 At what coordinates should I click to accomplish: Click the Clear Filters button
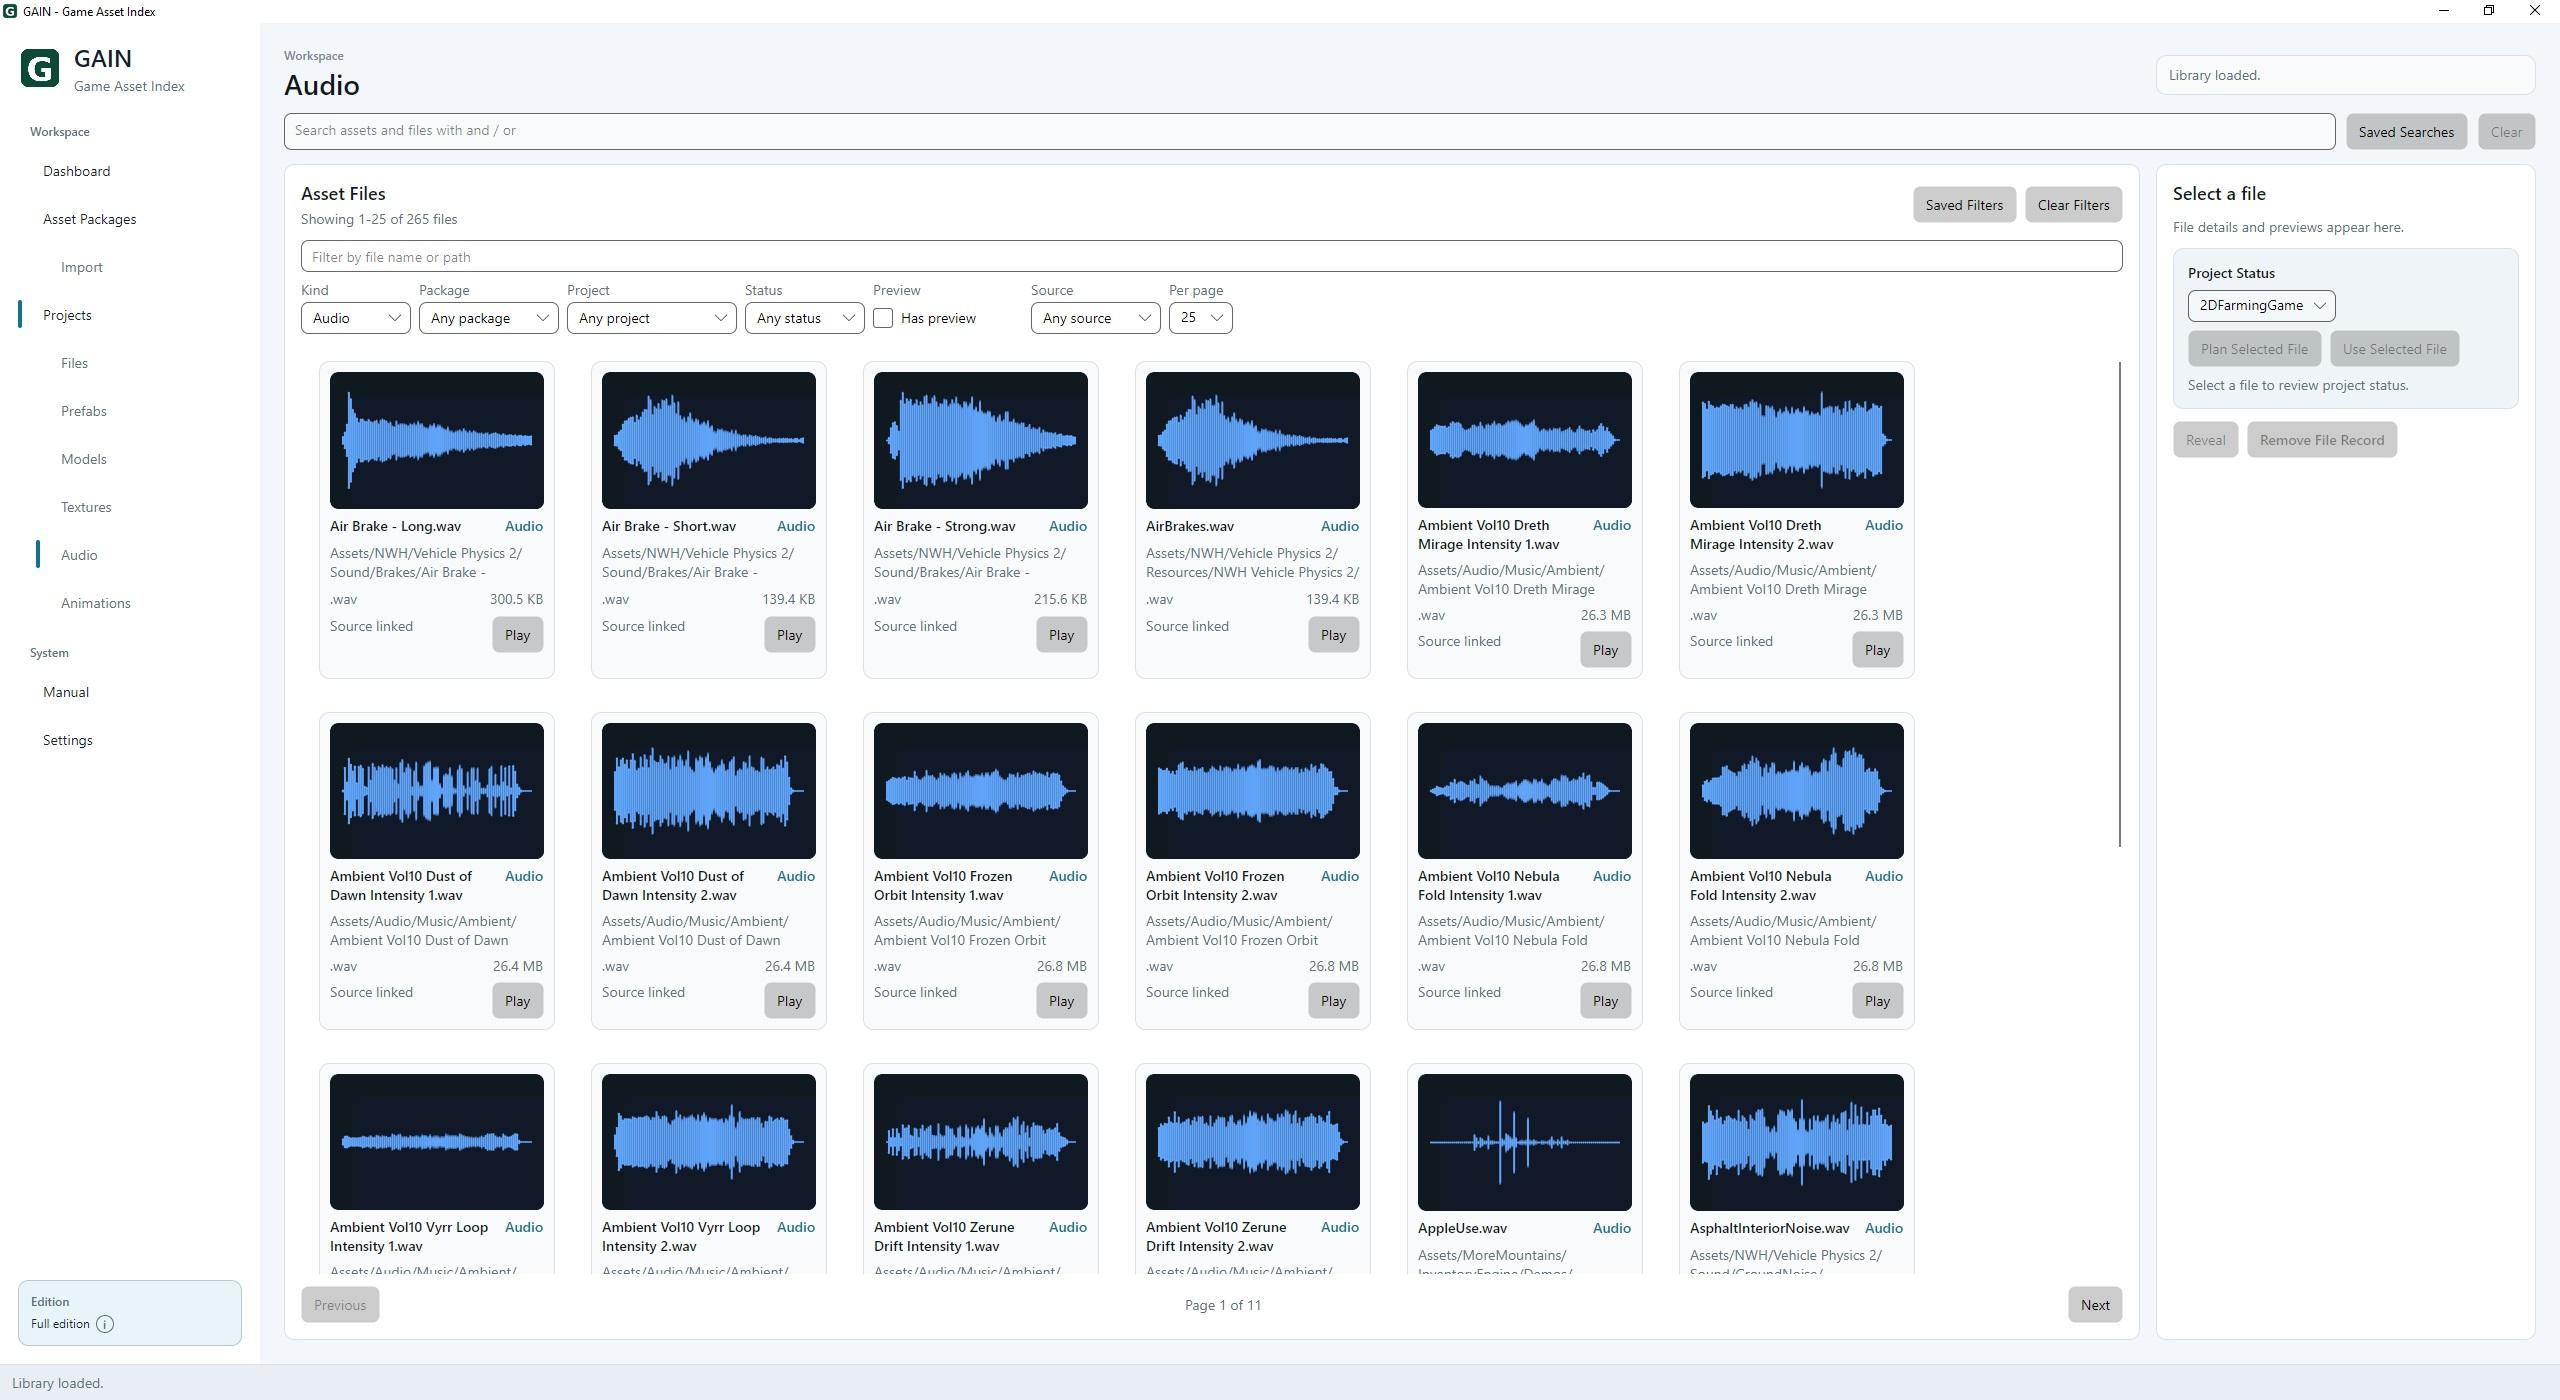click(x=2073, y=205)
